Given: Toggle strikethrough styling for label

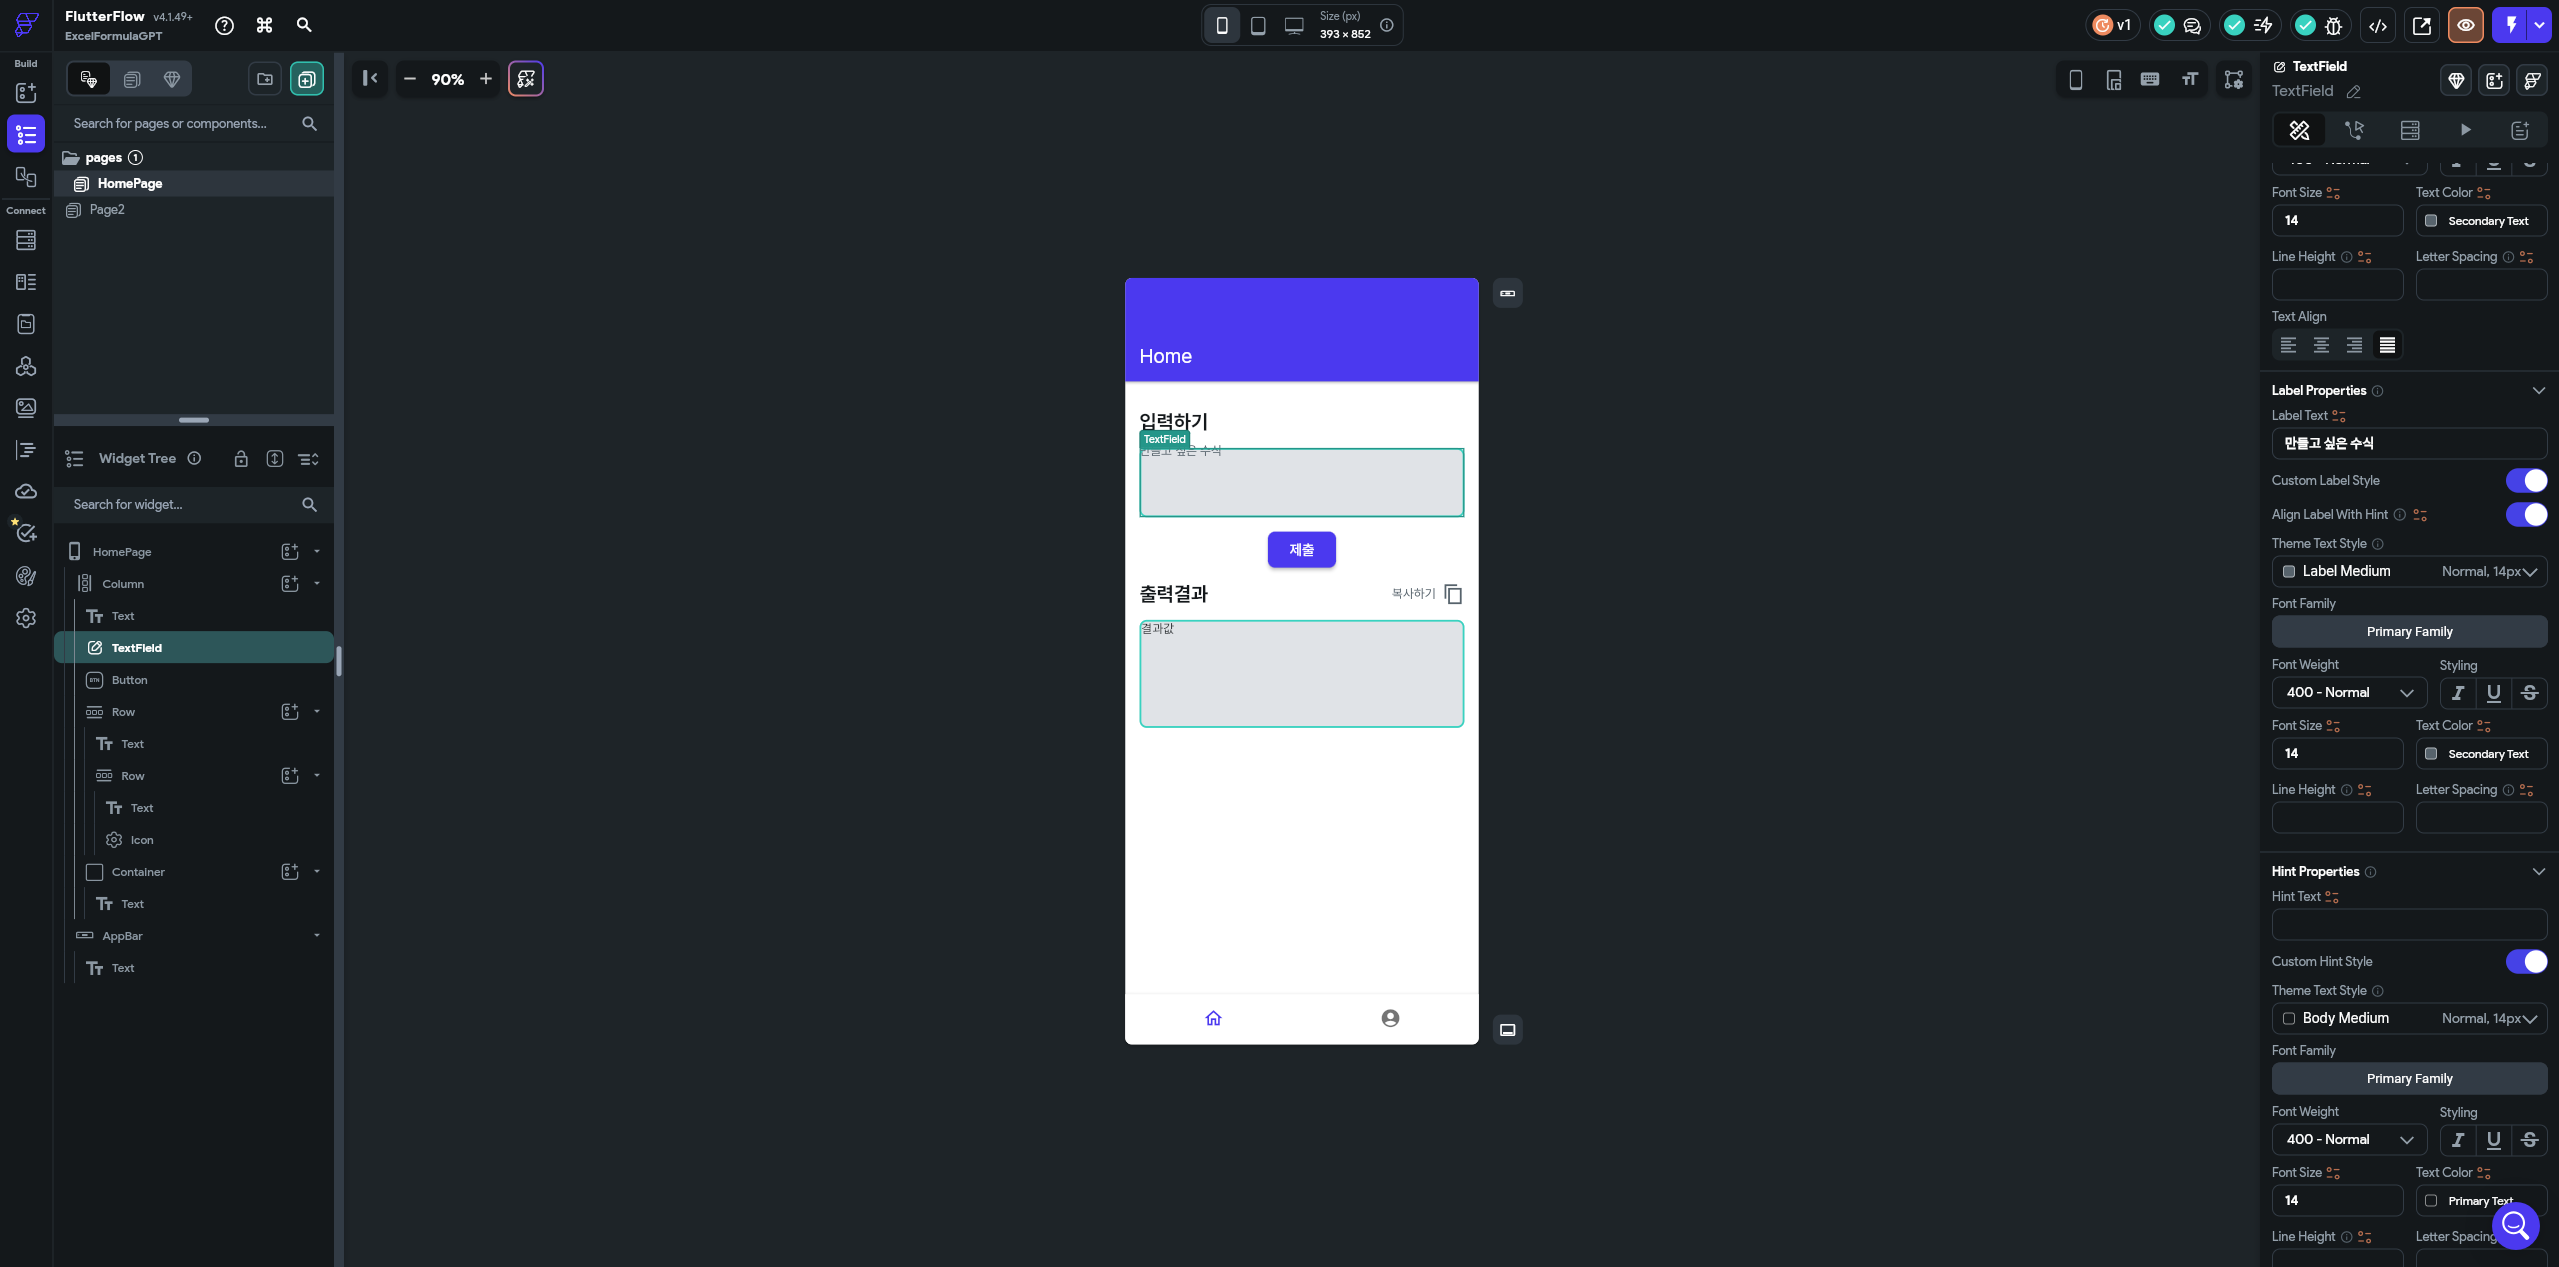Looking at the screenshot, I should click(2529, 693).
